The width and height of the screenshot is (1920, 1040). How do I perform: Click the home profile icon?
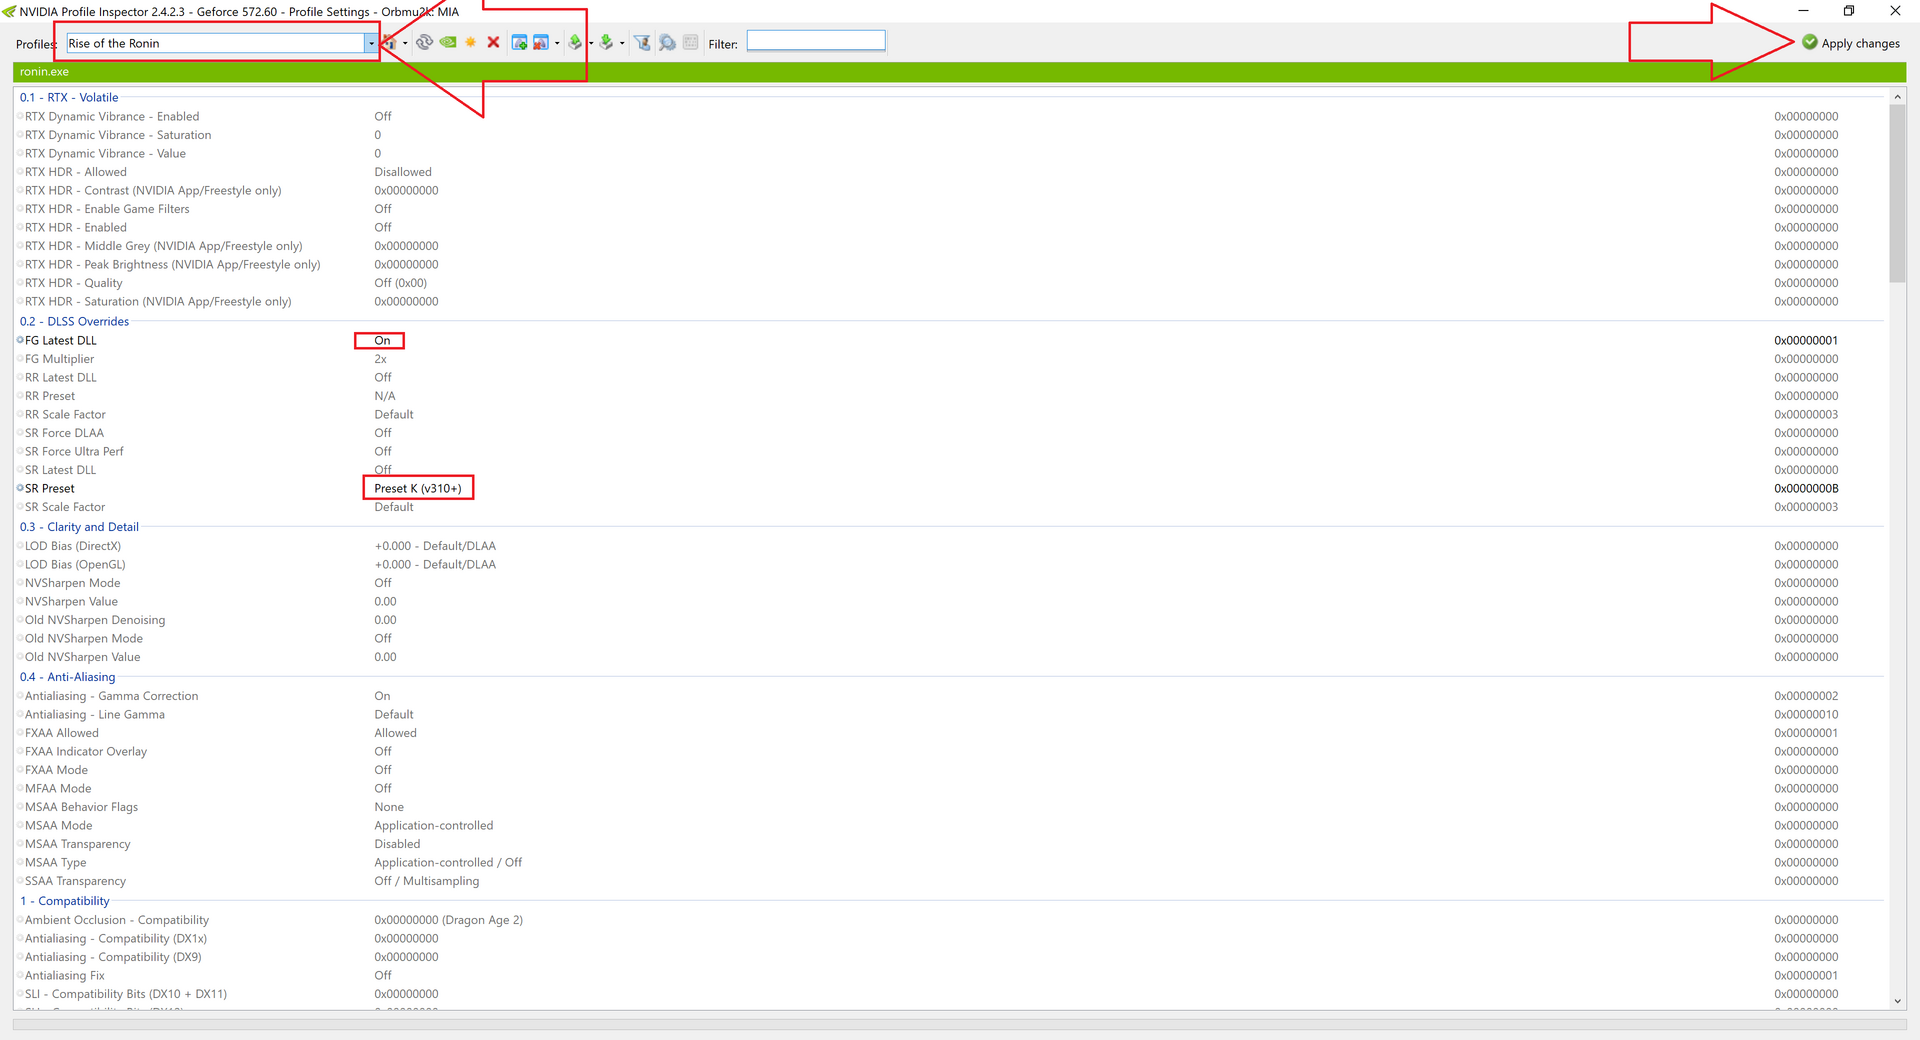pyautogui.click(x=391, y=43)
